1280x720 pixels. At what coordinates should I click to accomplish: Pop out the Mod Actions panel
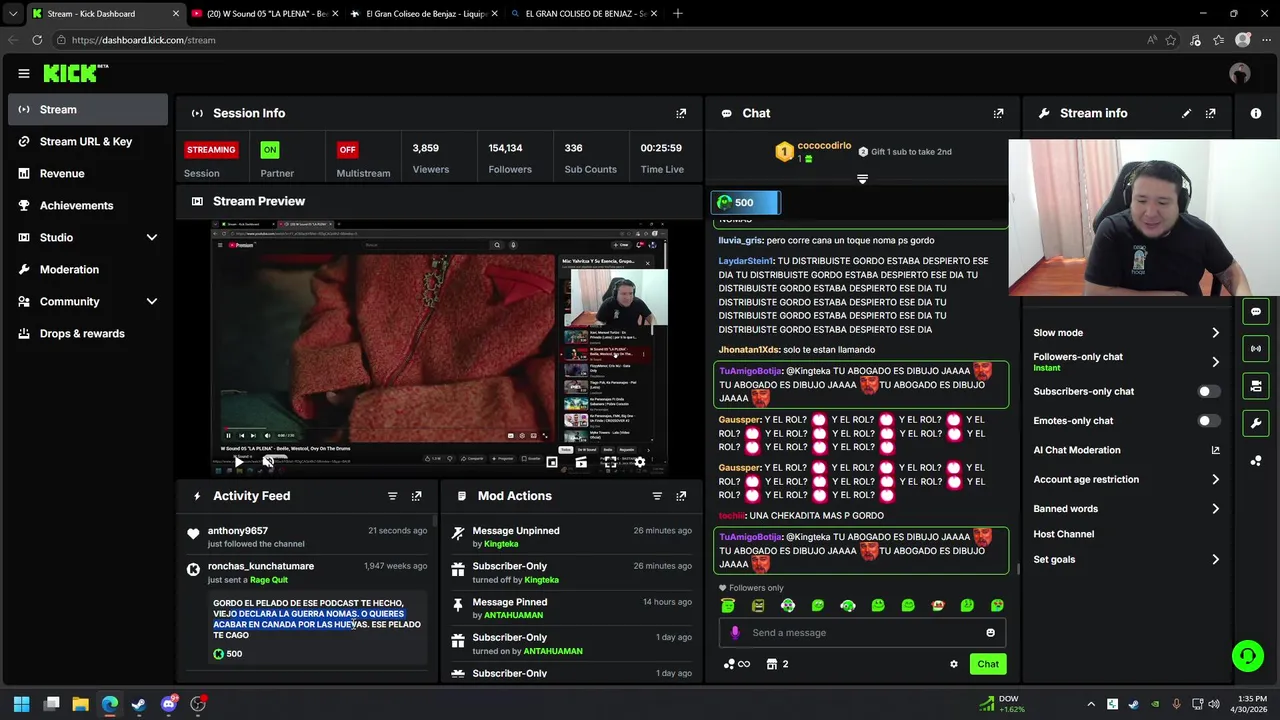(x=681, y=496)
